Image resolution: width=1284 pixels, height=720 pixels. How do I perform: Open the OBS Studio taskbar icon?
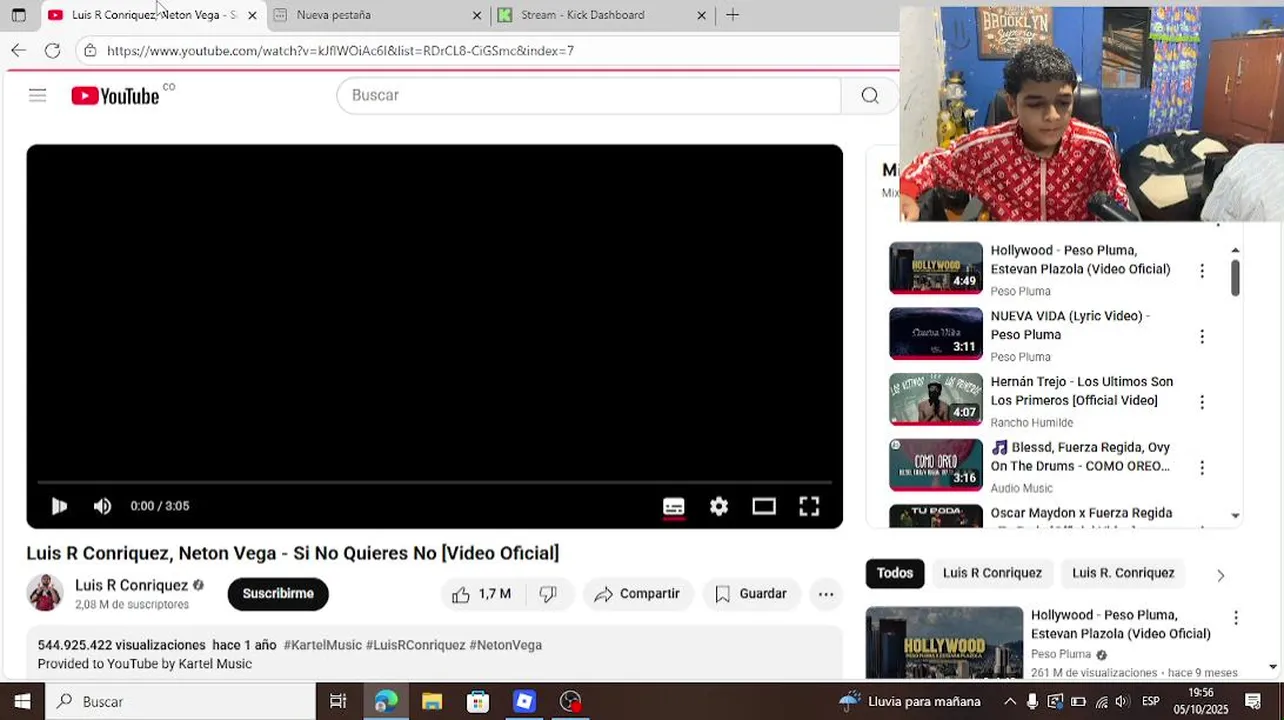570,701
